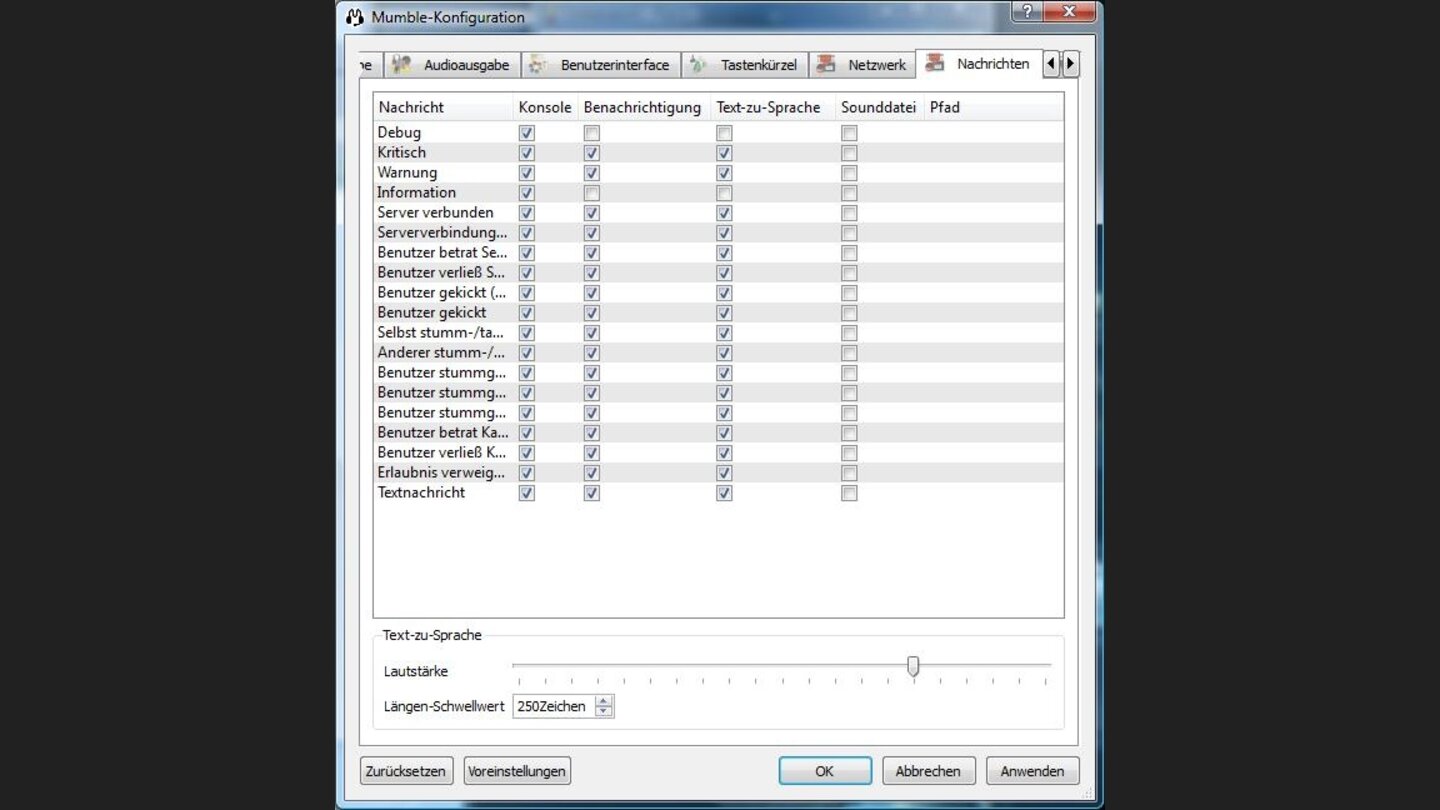Click the Anwenden button
The height and width of the screenshot is (810, 1440).
tap(1032, 771)
